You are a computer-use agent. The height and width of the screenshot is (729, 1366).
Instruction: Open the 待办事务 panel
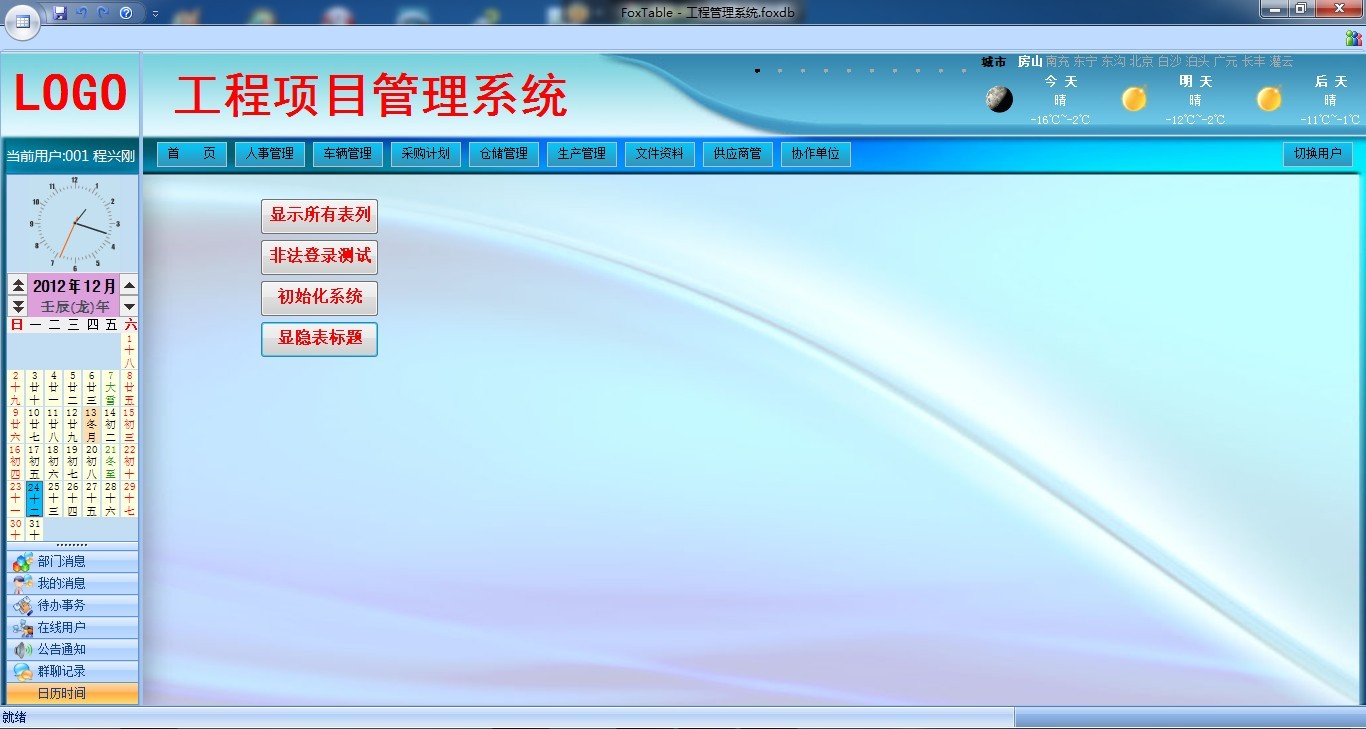(x=73, y=606)
